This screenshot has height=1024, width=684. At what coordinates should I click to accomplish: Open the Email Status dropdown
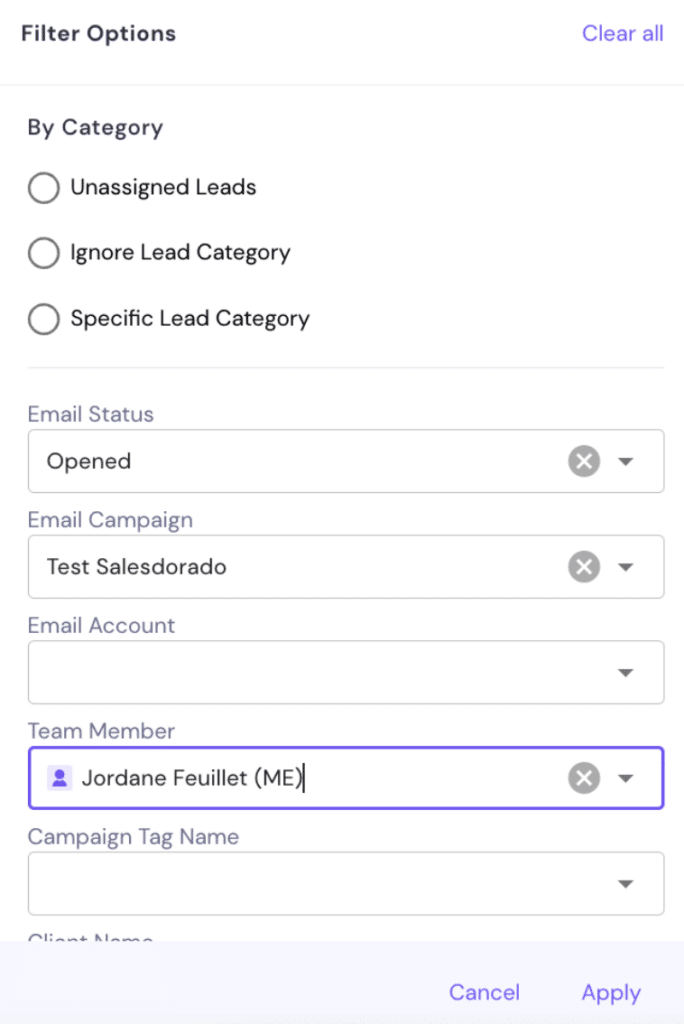[627, 461]
